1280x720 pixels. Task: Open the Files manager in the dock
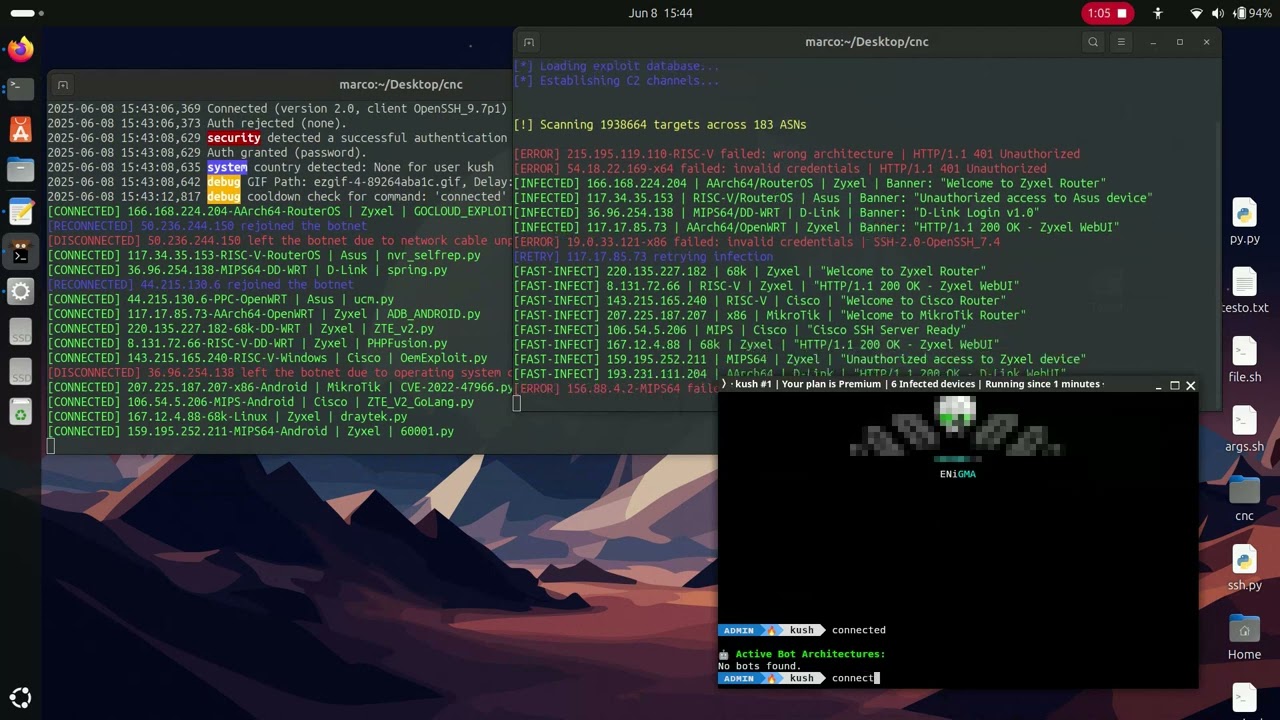tap(20, 170)
